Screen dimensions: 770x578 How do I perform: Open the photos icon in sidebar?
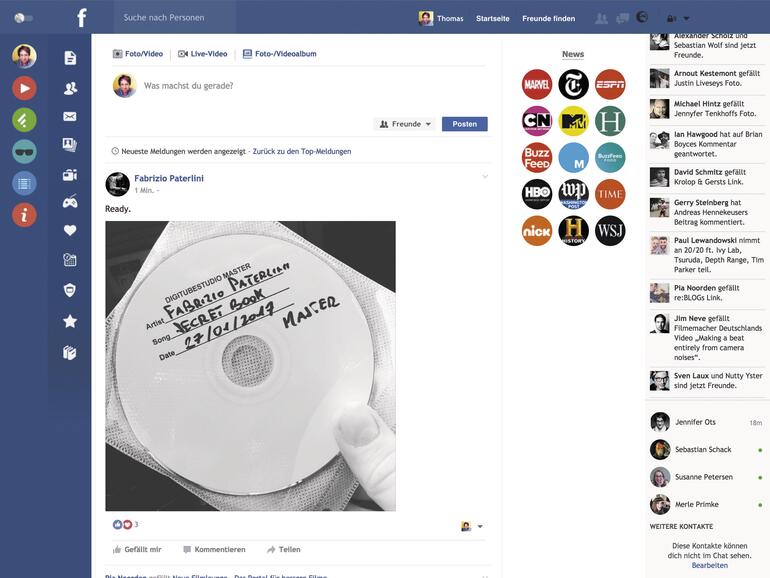(x=70, y=144)
